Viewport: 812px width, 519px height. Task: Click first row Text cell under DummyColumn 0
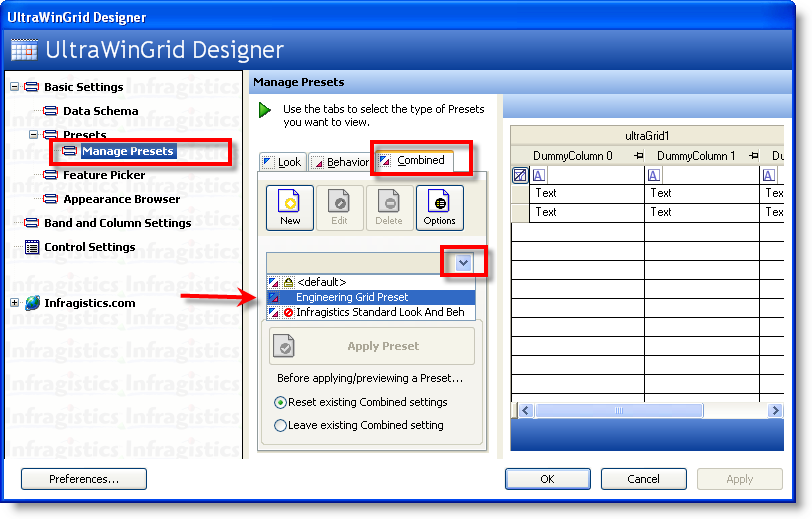pyautogui.click(x=587, y=193)
